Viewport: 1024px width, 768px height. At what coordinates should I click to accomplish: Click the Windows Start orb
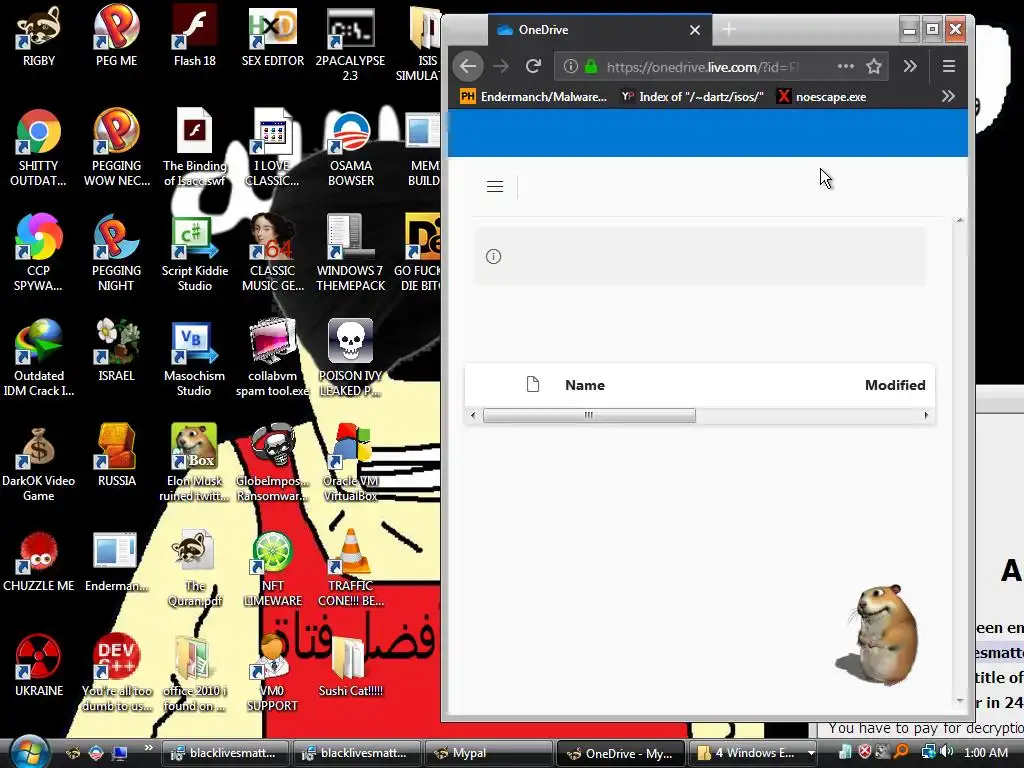29,752
